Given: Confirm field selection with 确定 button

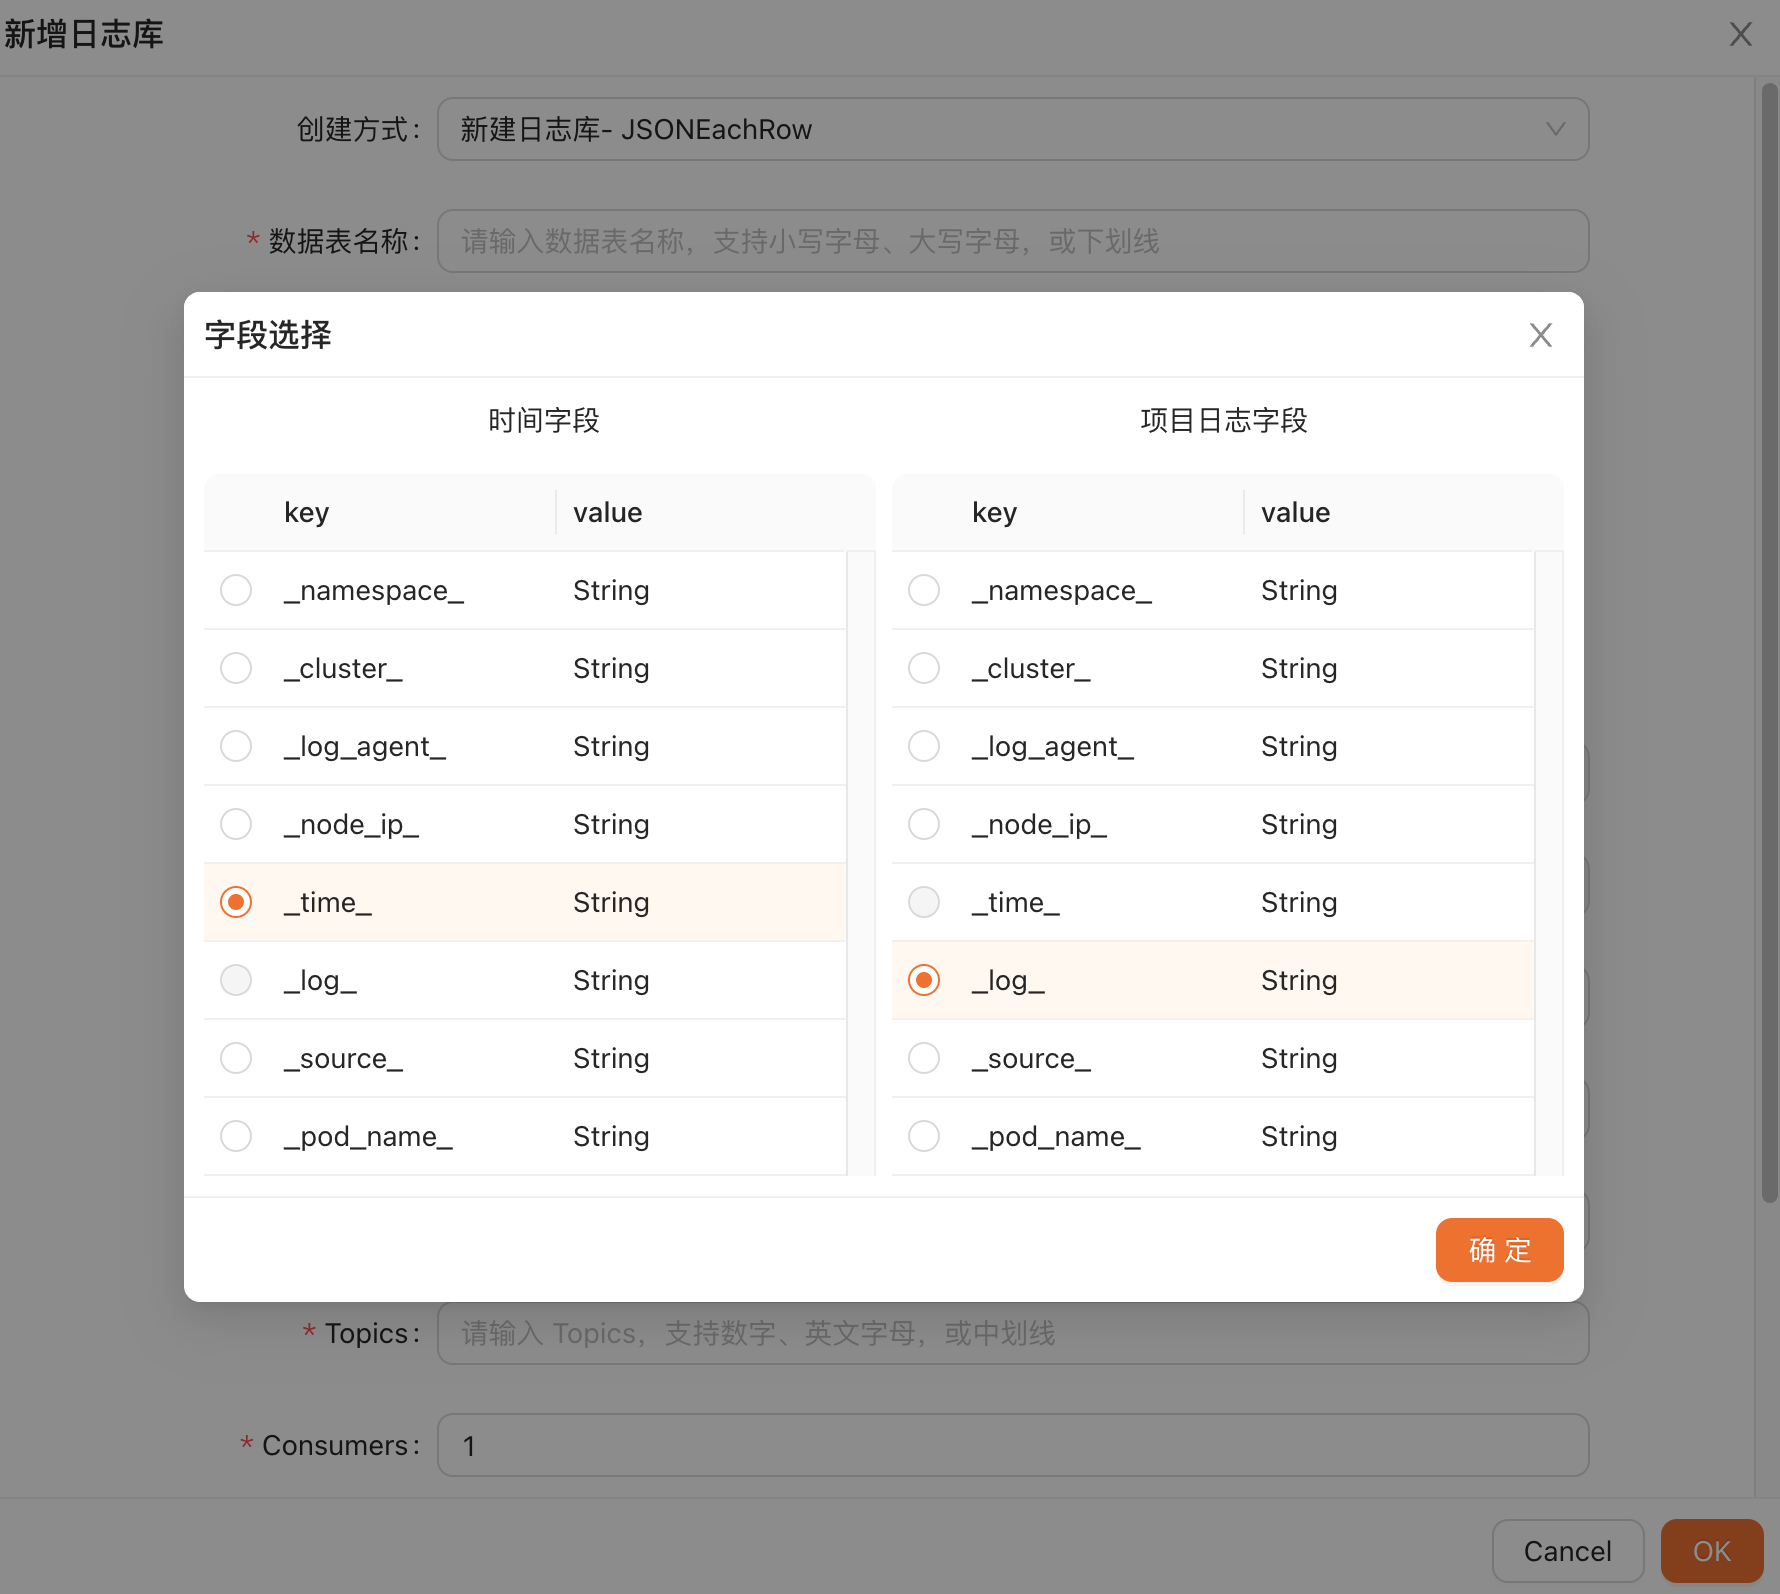Looking at the screenshot, I should tap(1499, 1250).
